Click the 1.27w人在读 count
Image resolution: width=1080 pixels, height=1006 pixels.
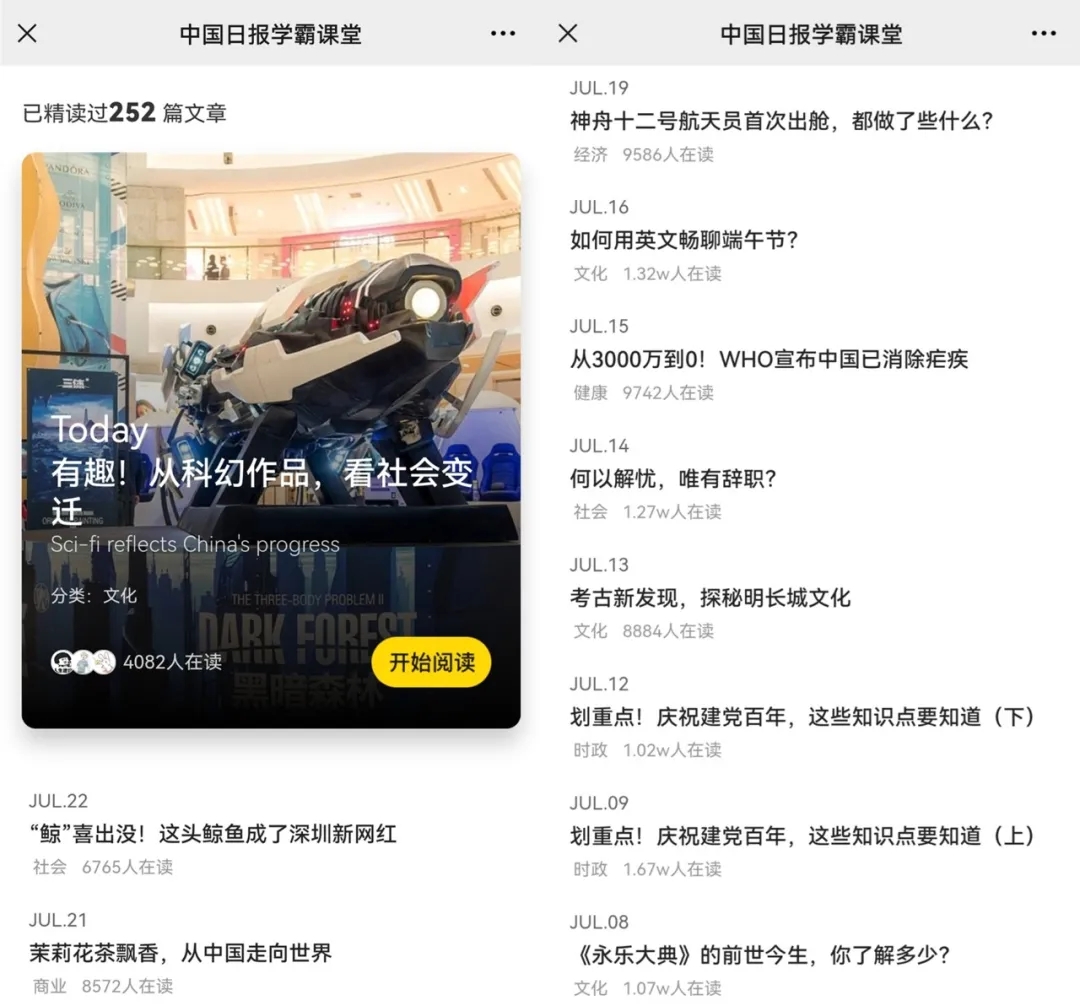point(672,512)
